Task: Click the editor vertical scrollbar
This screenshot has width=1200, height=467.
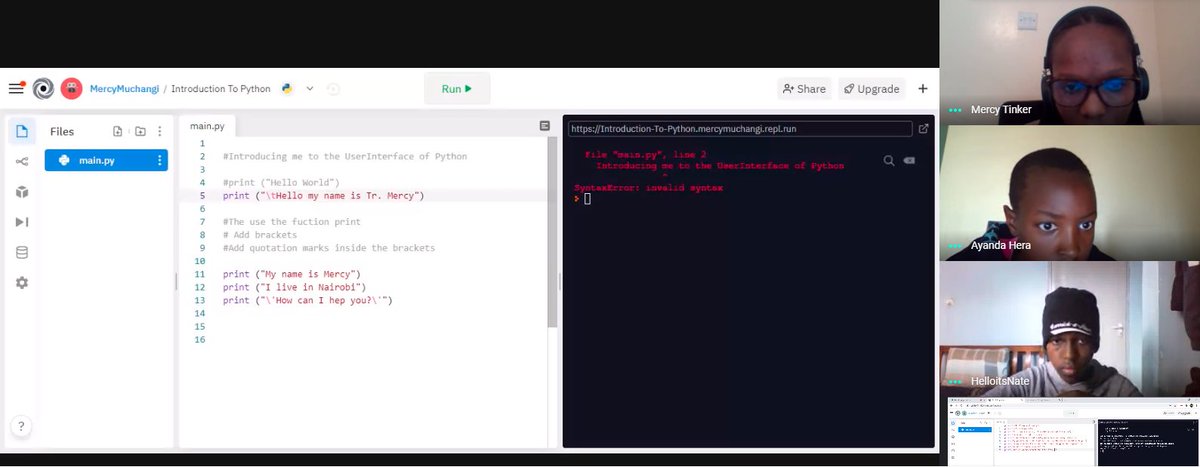Action: click(552, 232)
